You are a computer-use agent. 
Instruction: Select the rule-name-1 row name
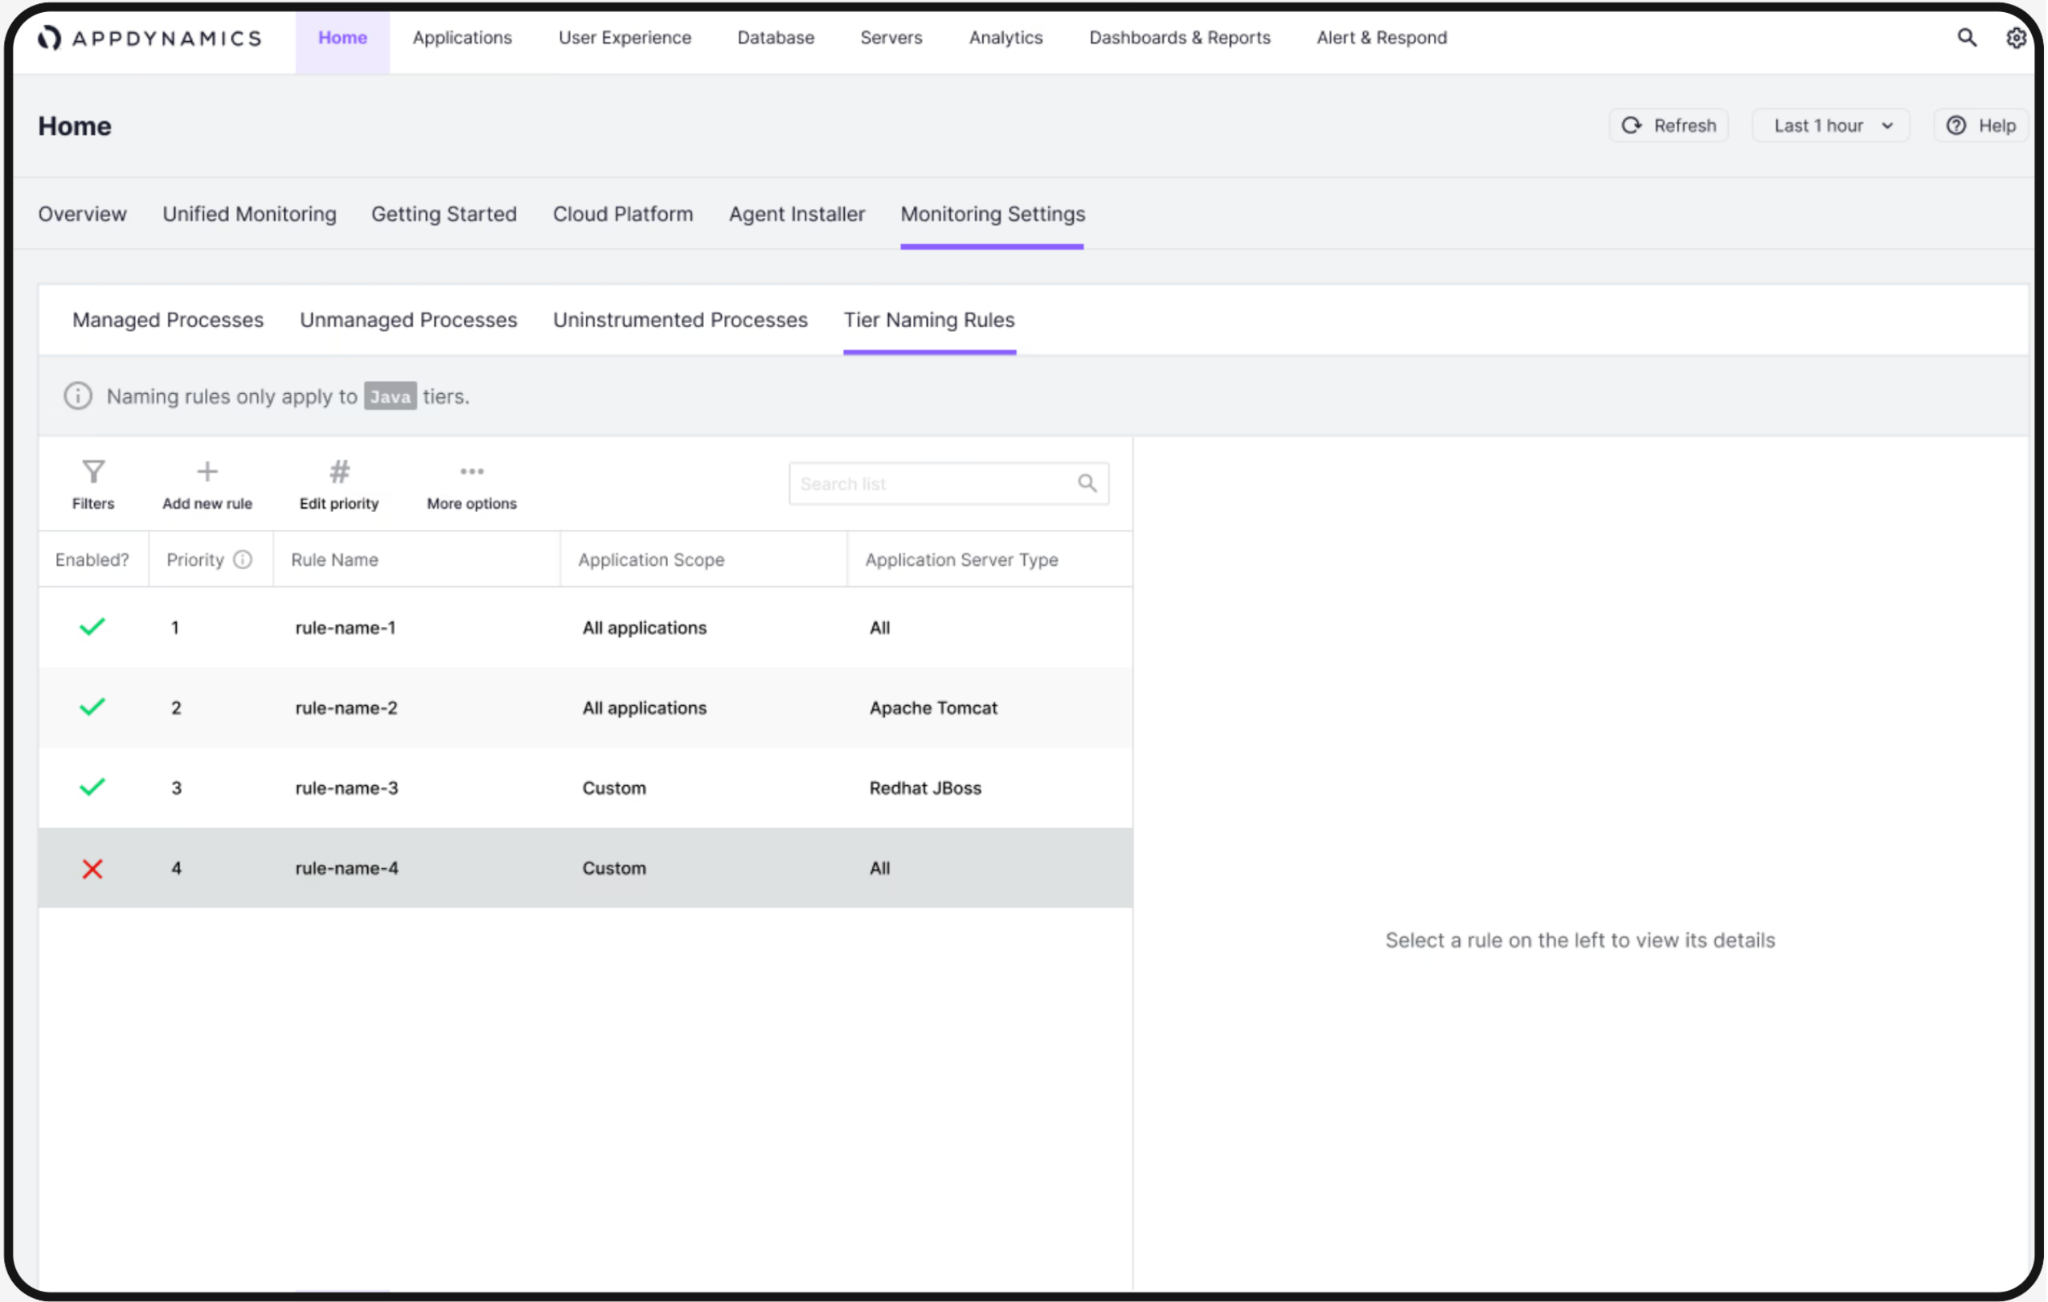tap(345, 628)
